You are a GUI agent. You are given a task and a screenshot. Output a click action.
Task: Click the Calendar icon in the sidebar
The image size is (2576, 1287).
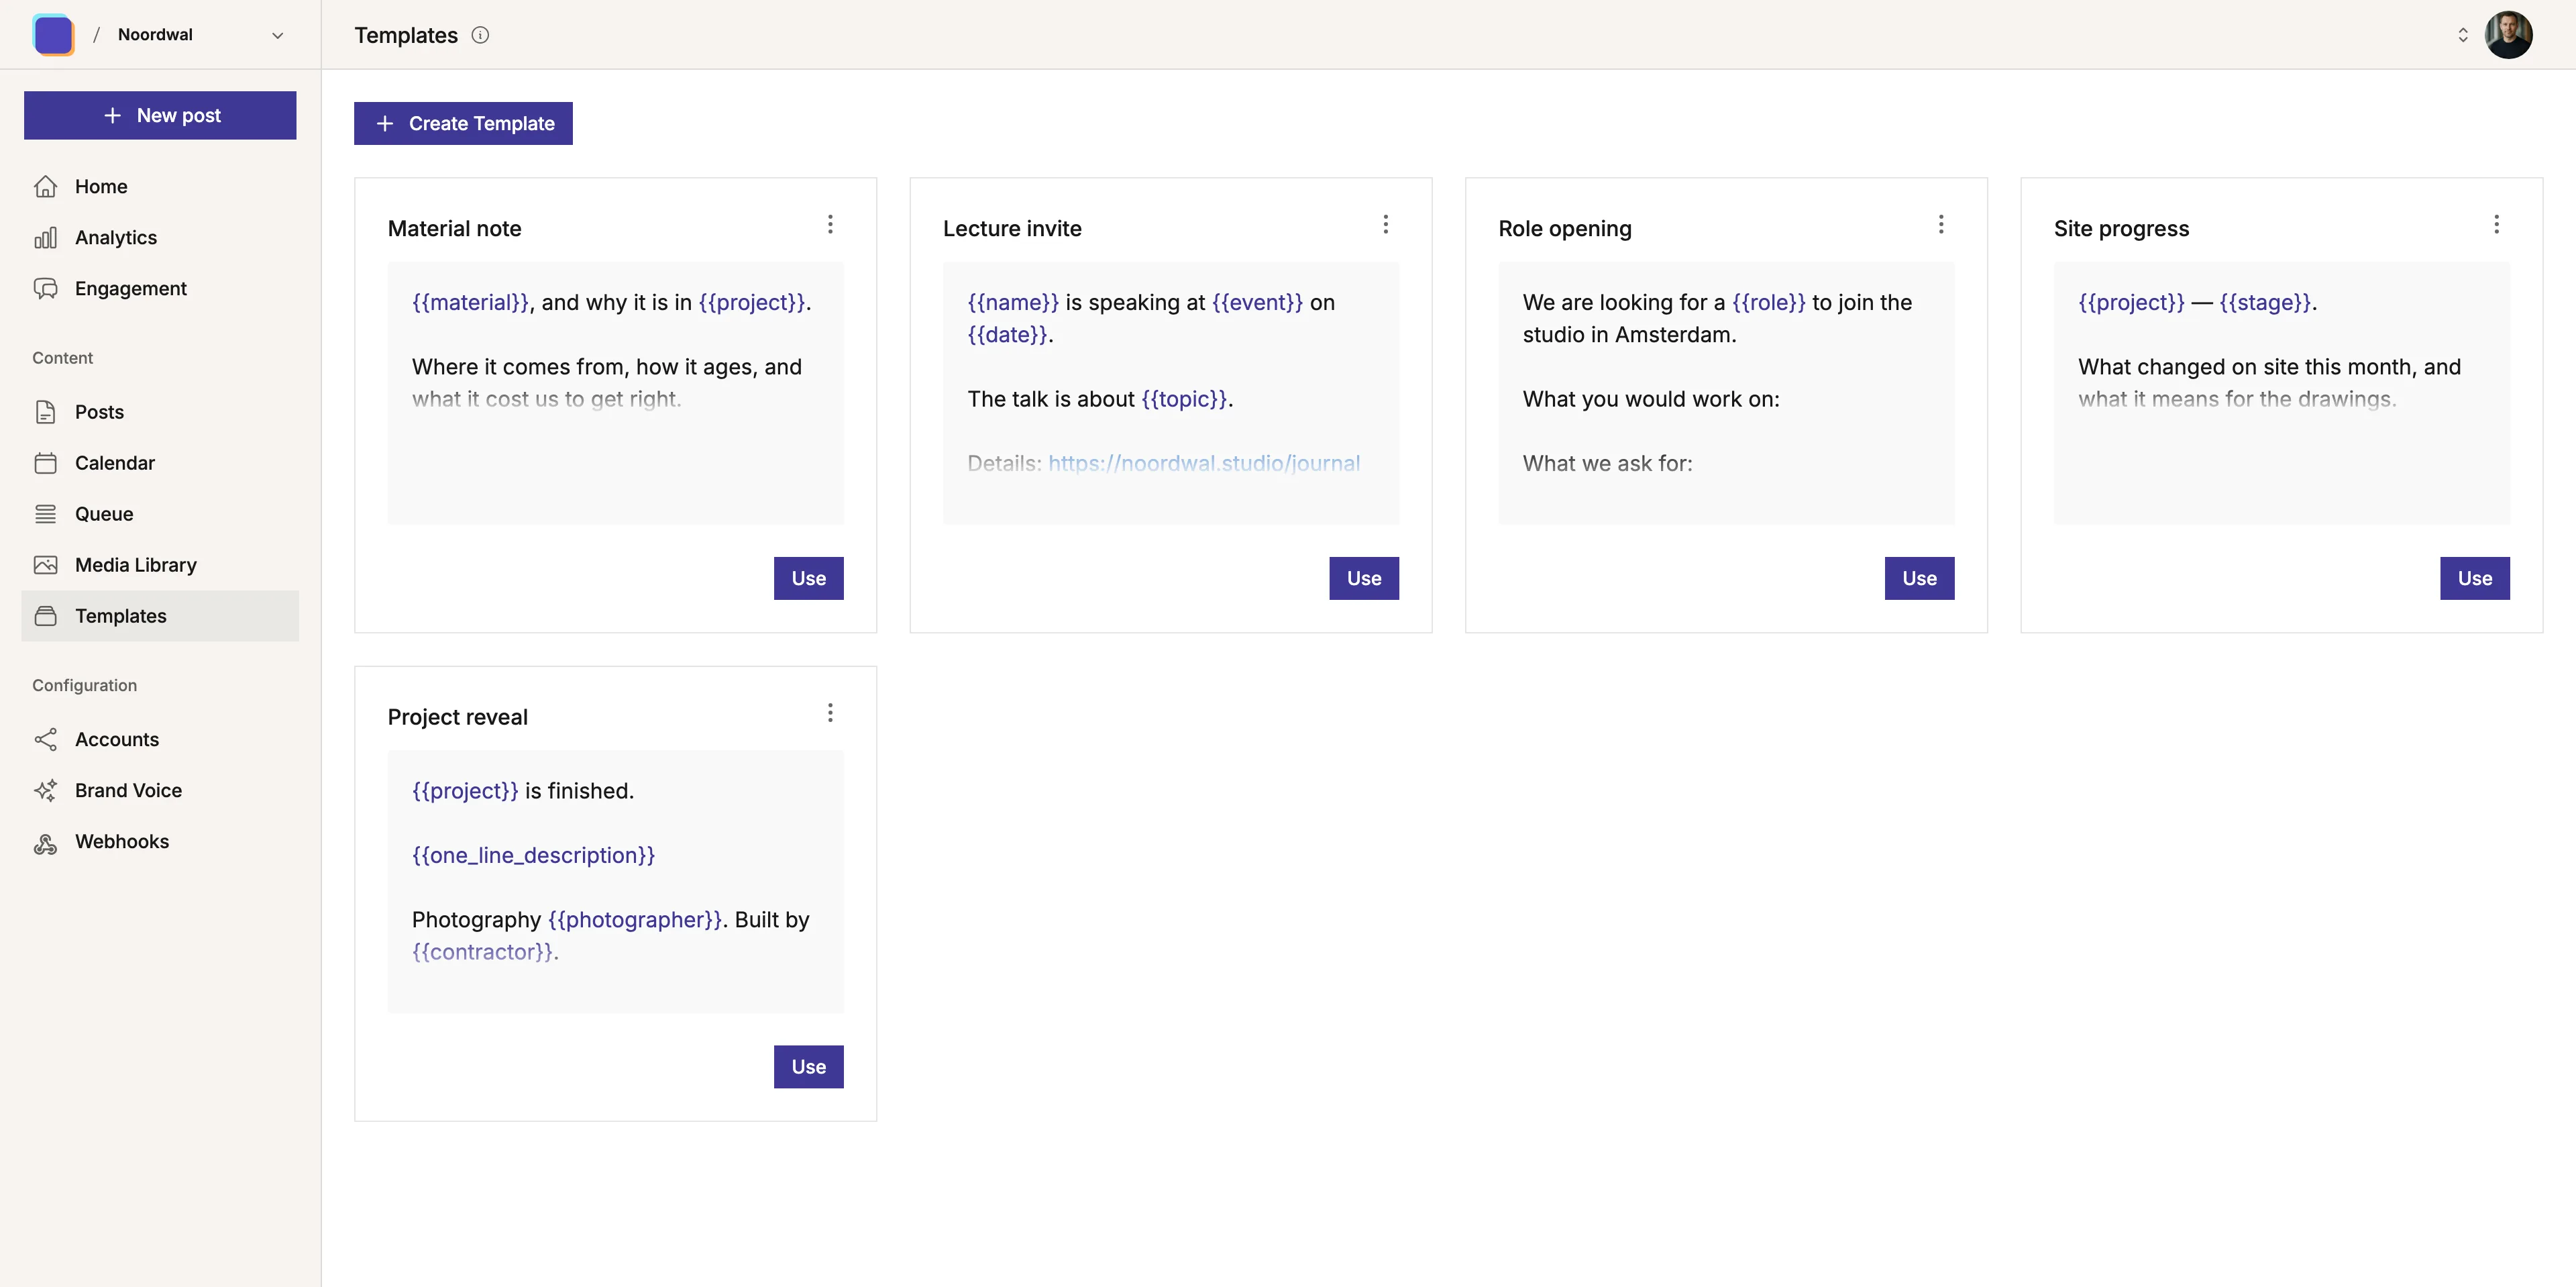[46, 463]
